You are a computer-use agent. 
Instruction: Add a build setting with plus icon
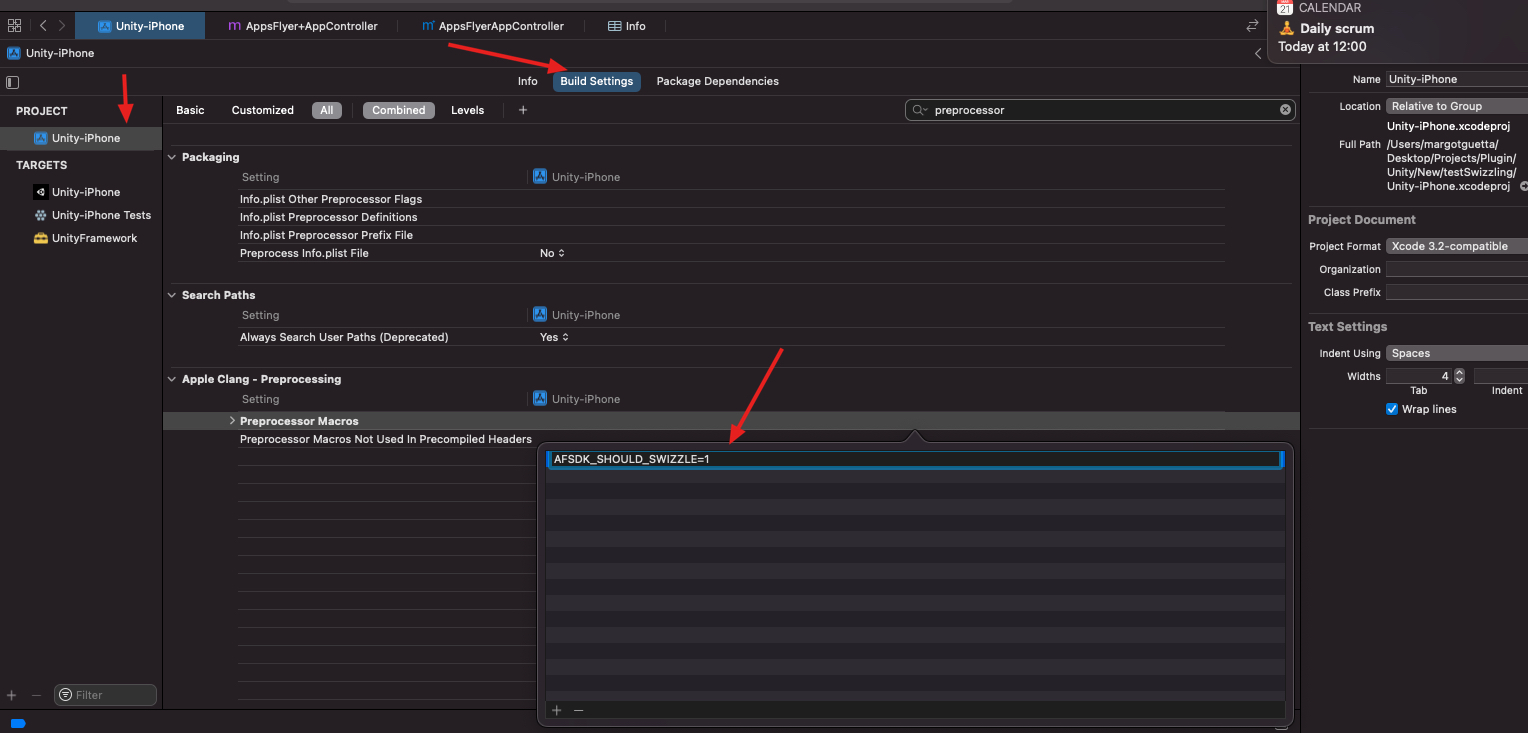(523, 110)
